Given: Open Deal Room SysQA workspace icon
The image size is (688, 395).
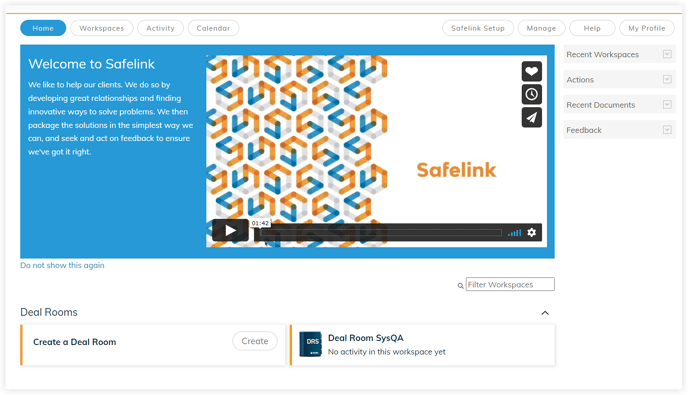Looking at the screenshot, I should click(311, 345).
